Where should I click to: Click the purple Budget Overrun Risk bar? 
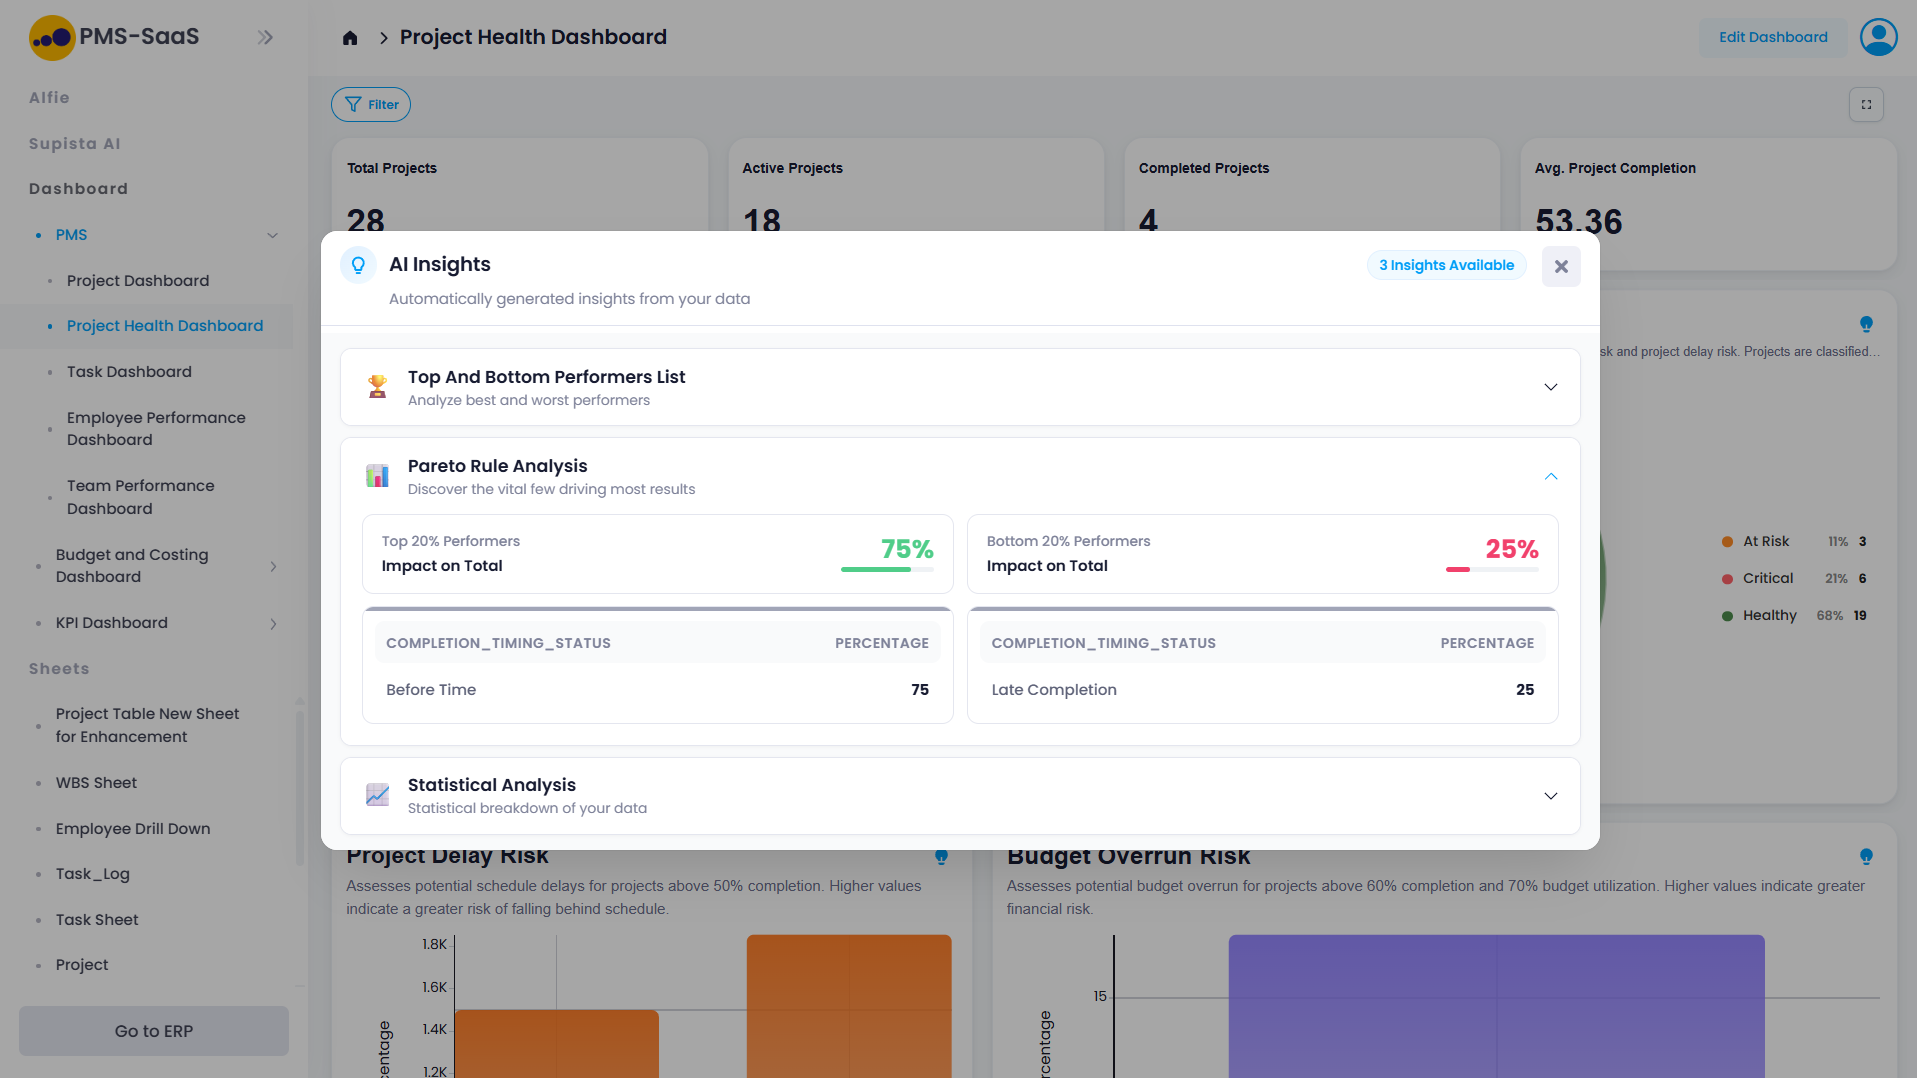click(x=1496, y=1006)
